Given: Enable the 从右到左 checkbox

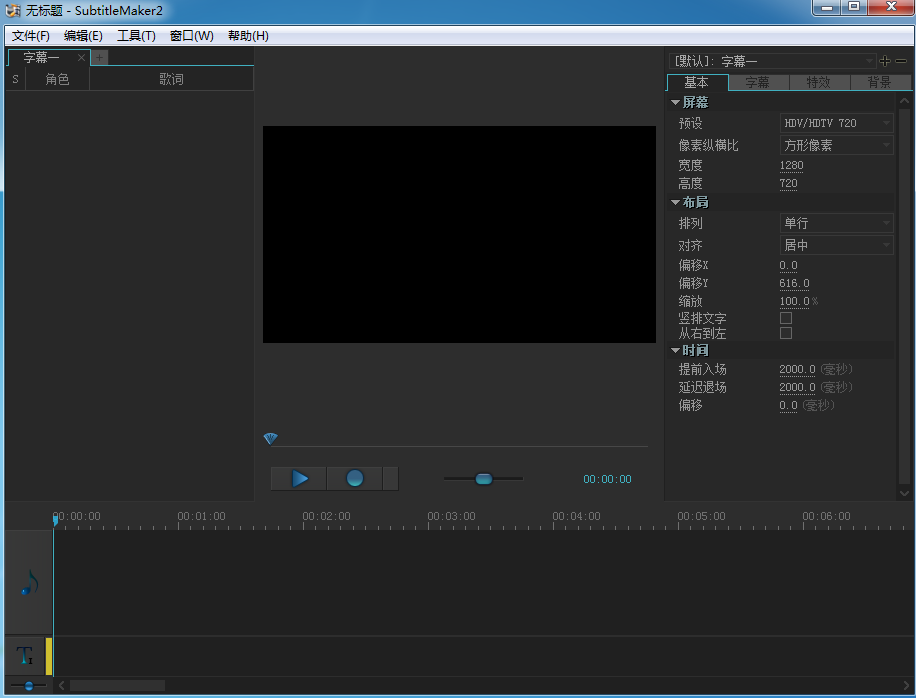Looking at the screenshot, I should [x=786, y=333].
